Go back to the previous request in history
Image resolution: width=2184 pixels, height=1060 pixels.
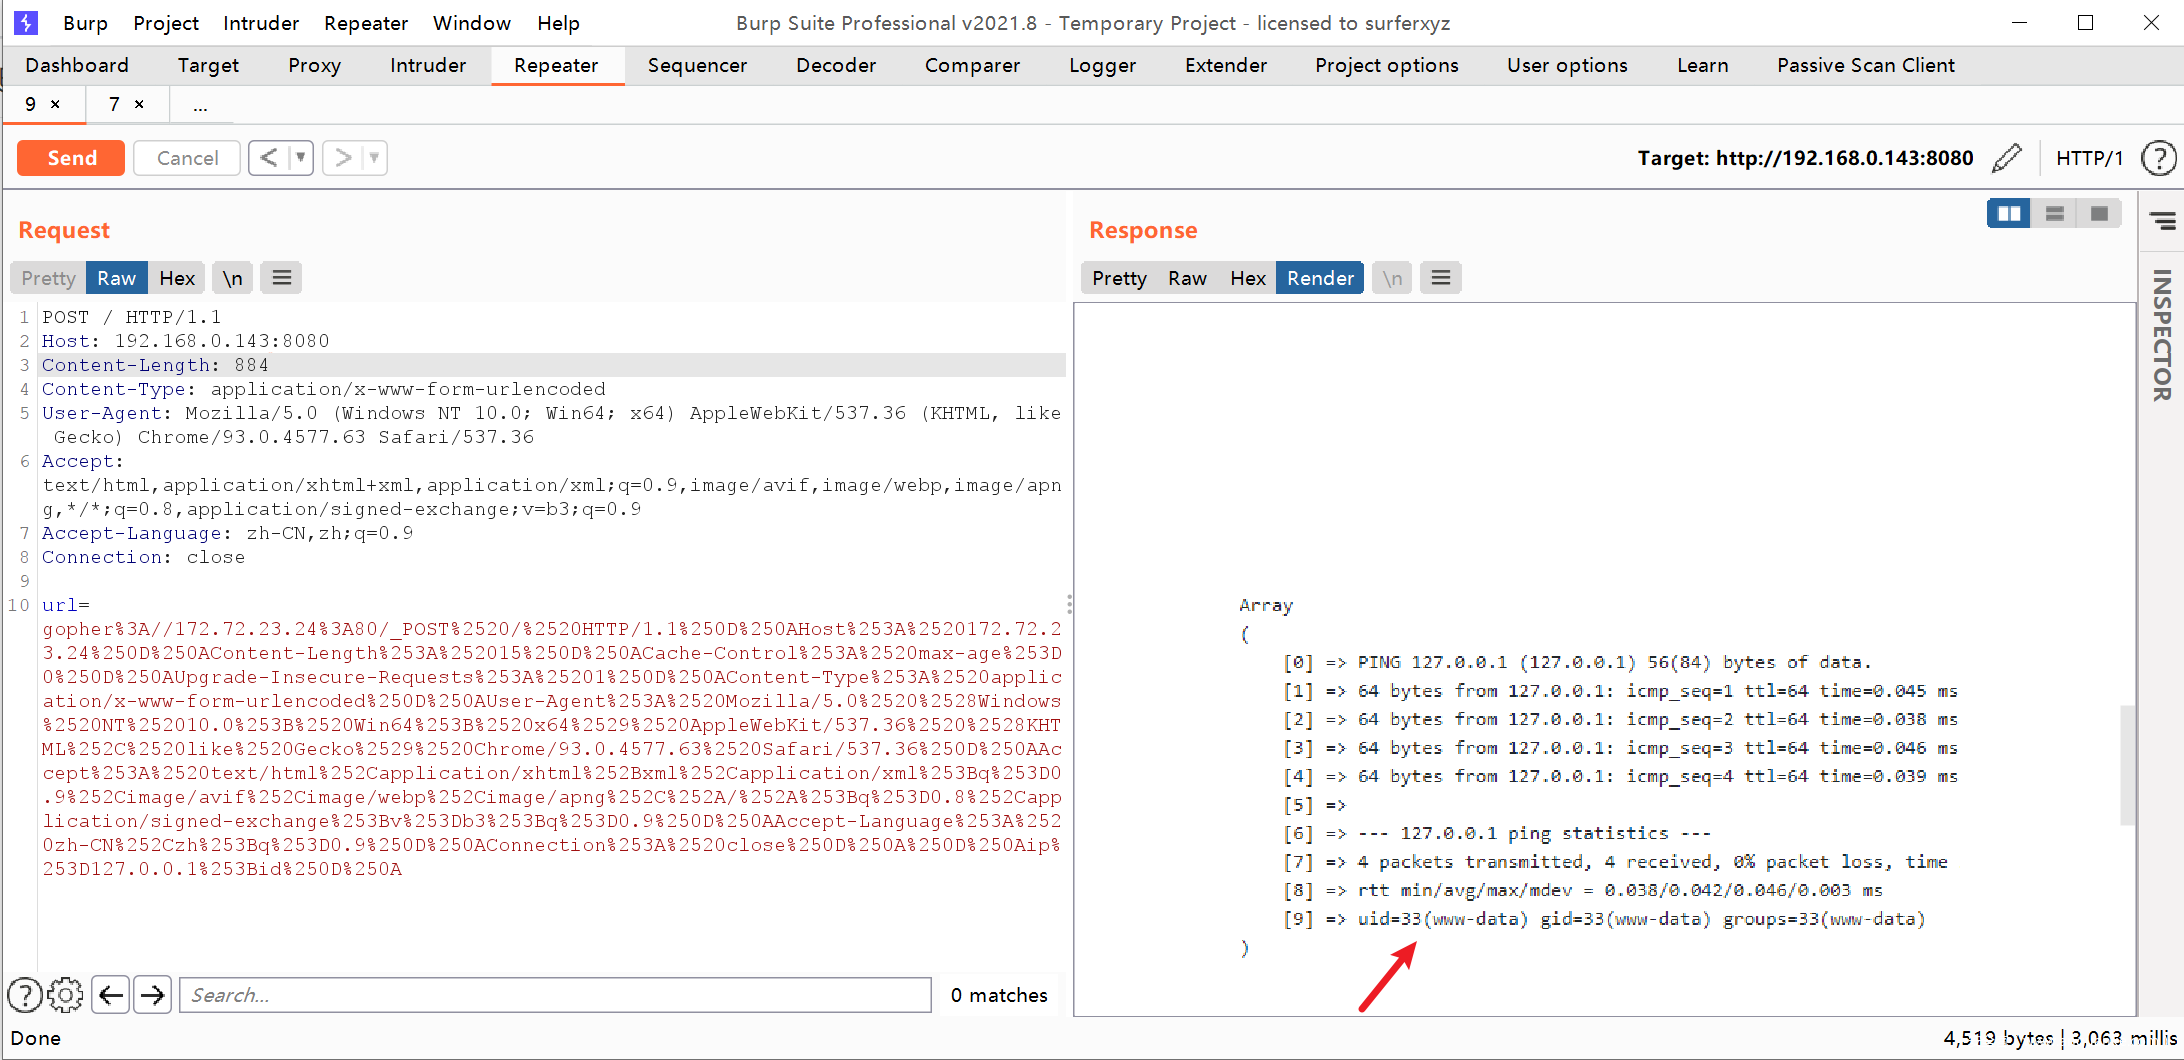pyautogui.click(x=269, y=158)
